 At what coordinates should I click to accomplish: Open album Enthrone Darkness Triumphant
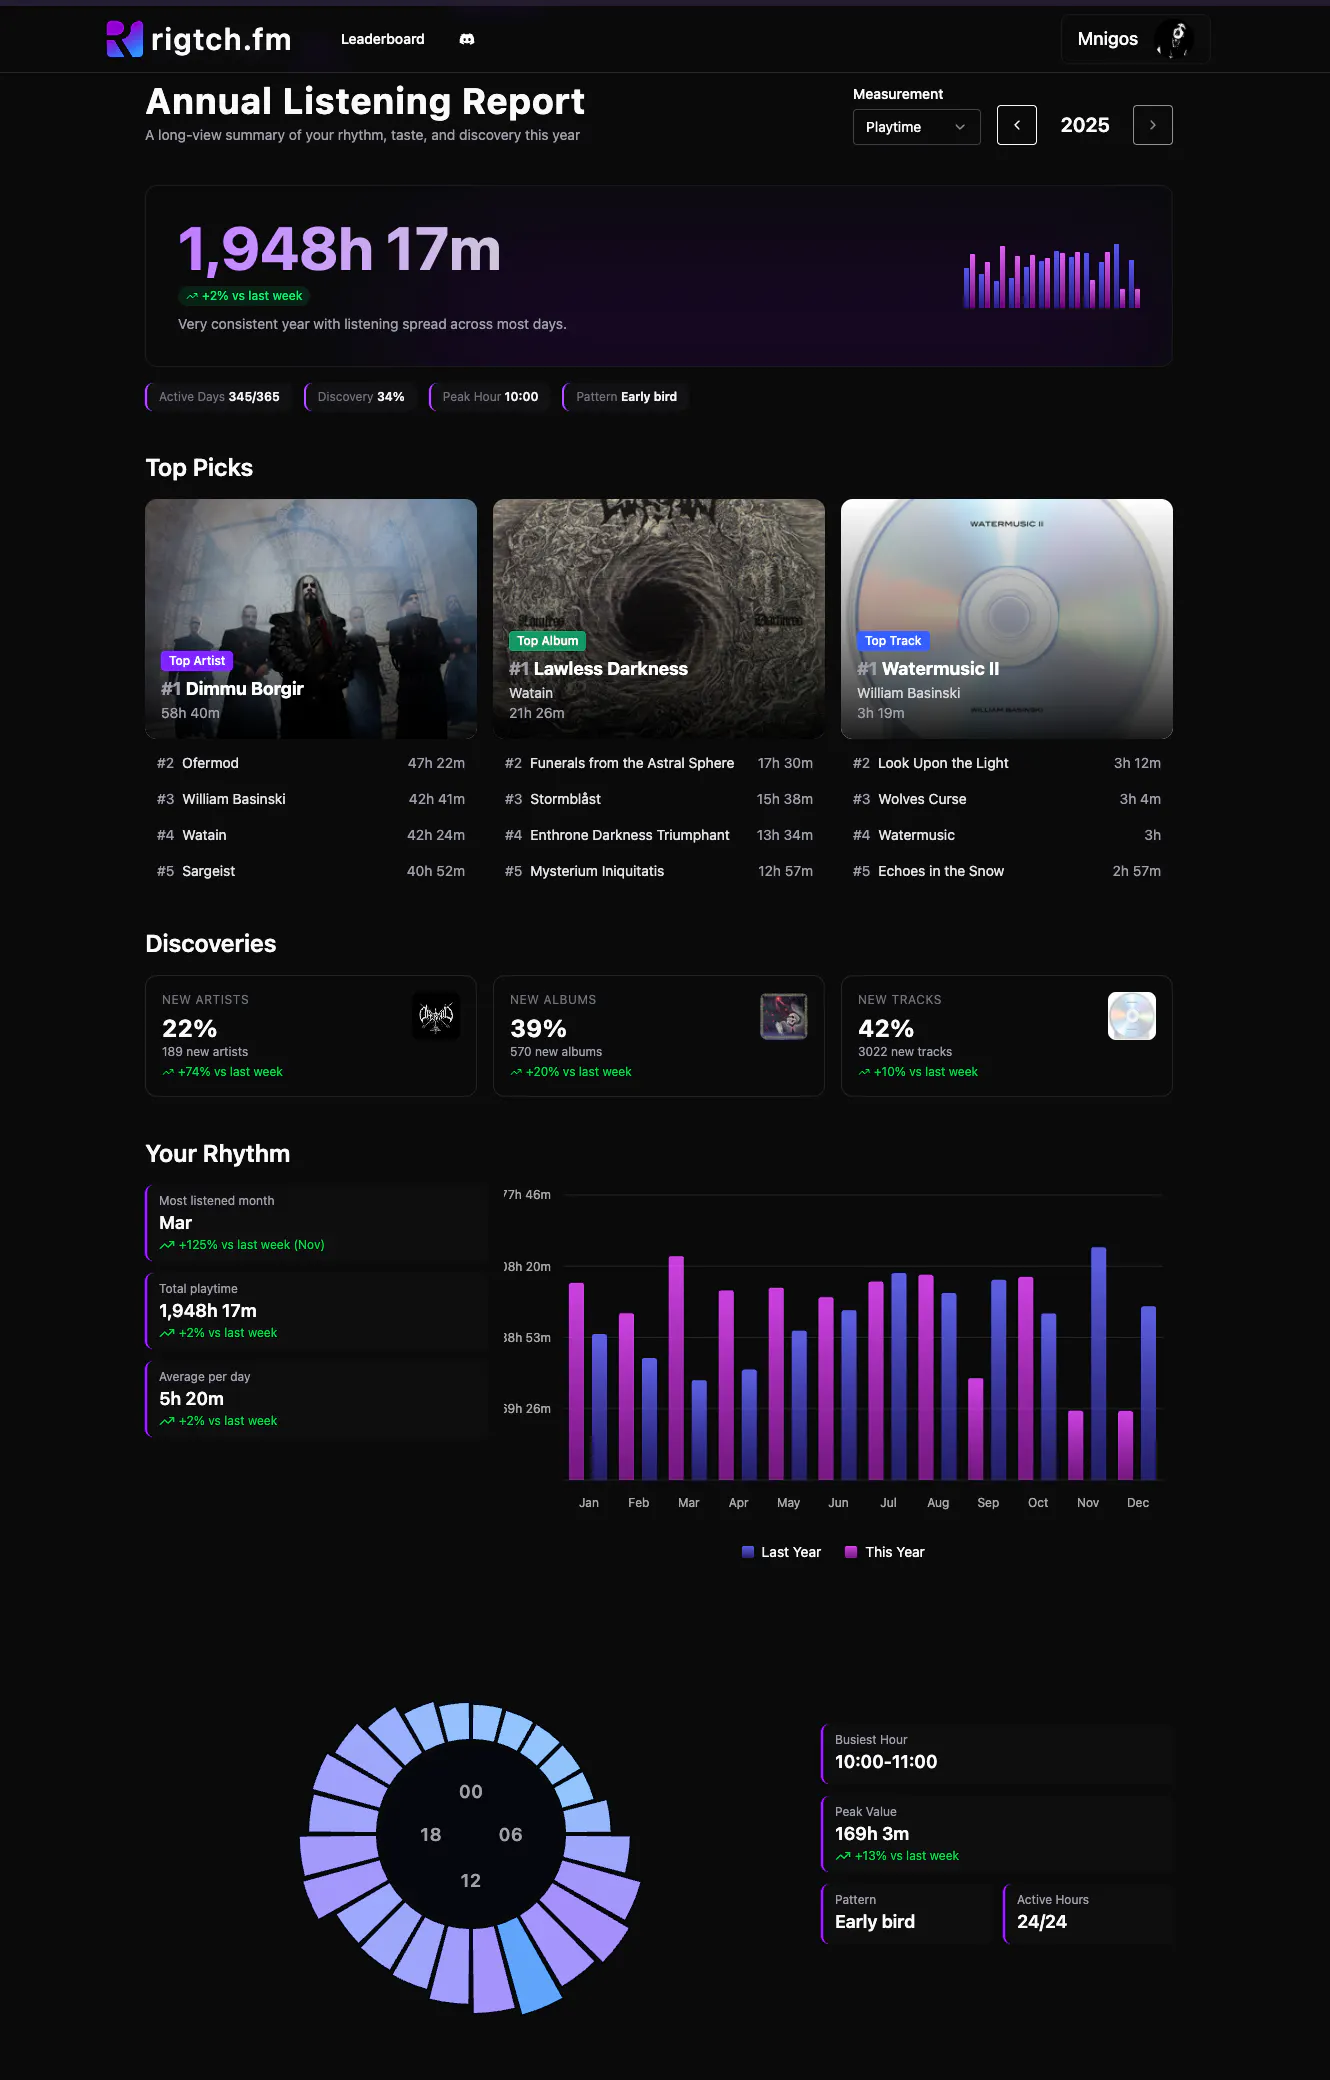pos(659,835)
